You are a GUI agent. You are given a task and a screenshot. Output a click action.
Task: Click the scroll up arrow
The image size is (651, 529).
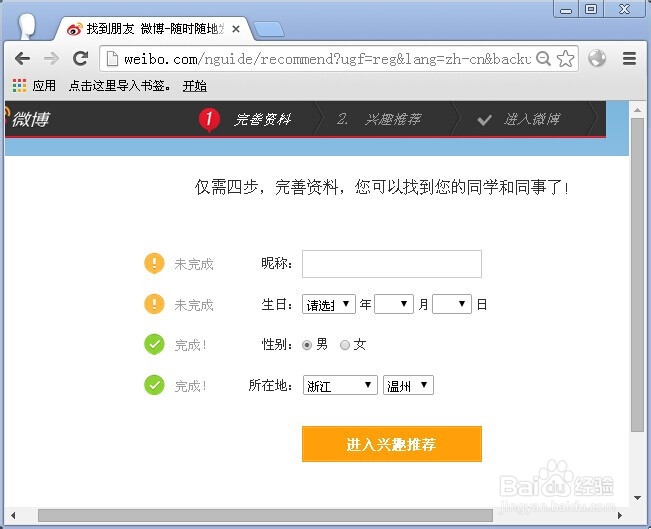pos(637,110)
